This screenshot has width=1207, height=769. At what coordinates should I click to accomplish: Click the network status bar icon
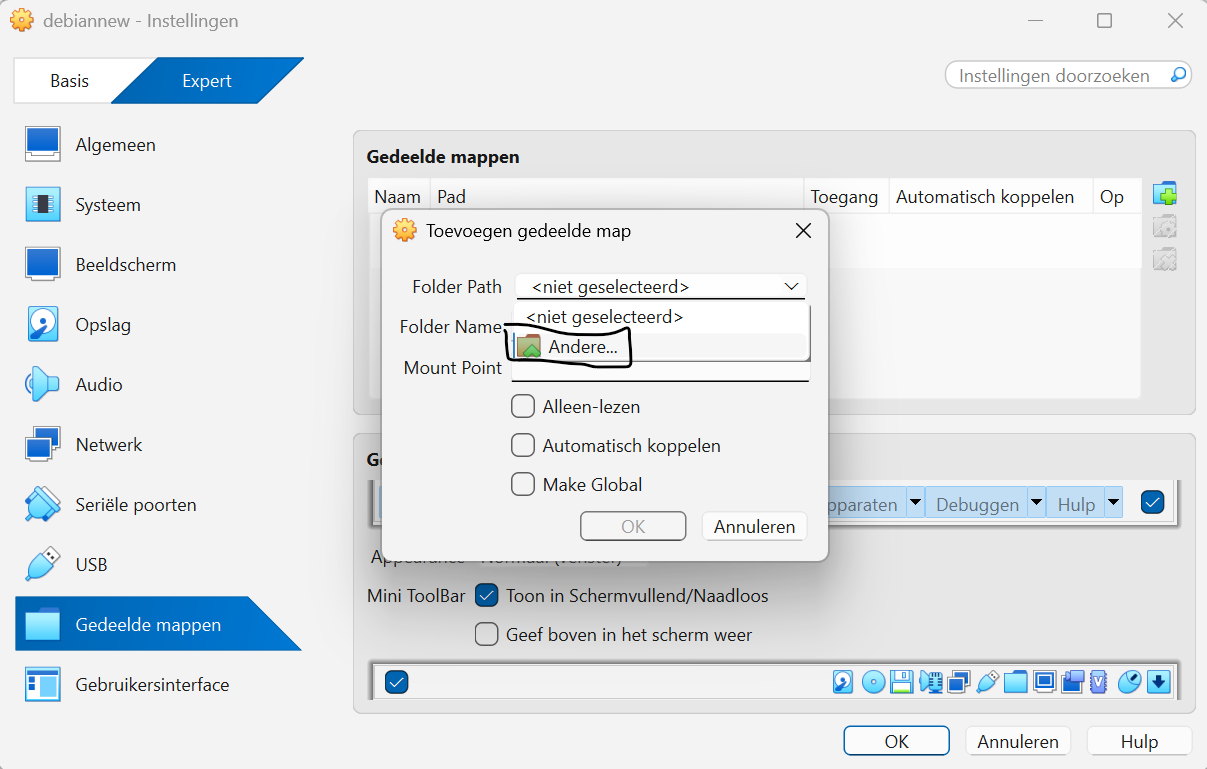pyautogui.click(x=959, y=682)
